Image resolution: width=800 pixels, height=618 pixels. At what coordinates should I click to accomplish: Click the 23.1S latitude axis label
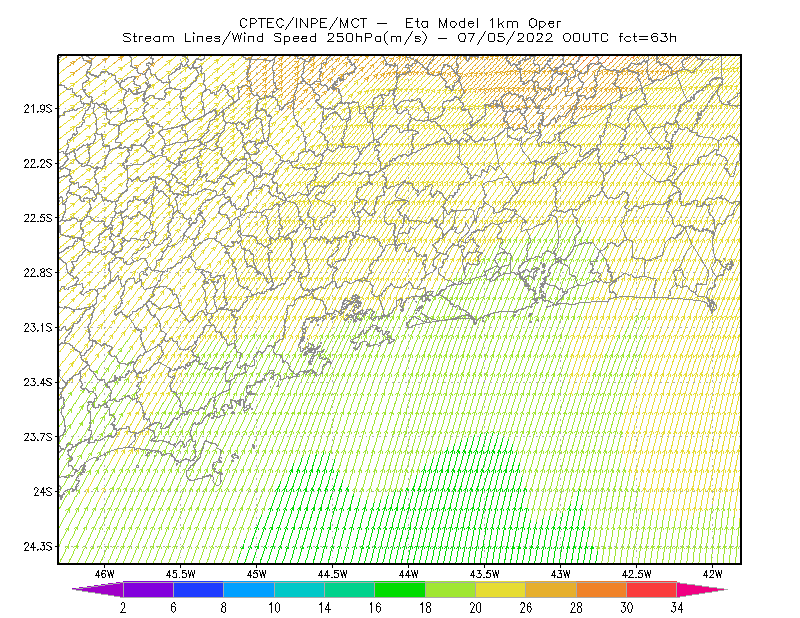tap(38, 328)
